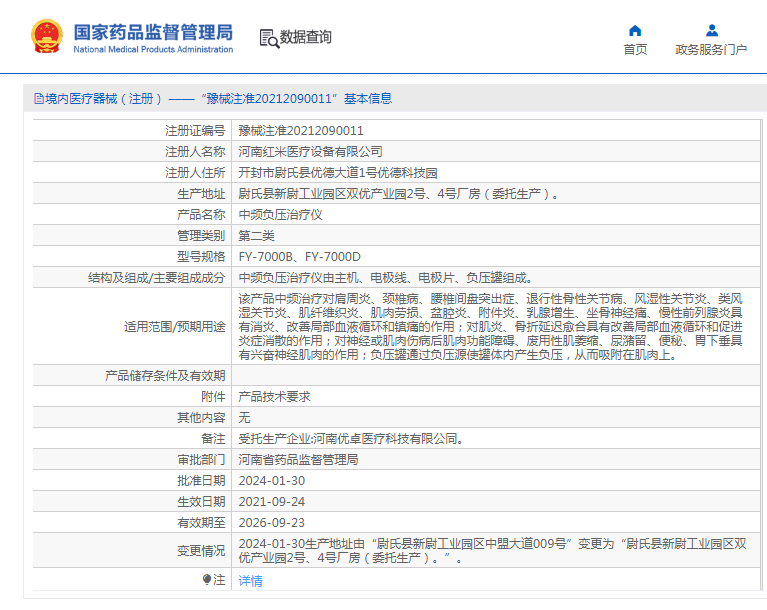Click 国家药品监督管理局 site title

153,32
